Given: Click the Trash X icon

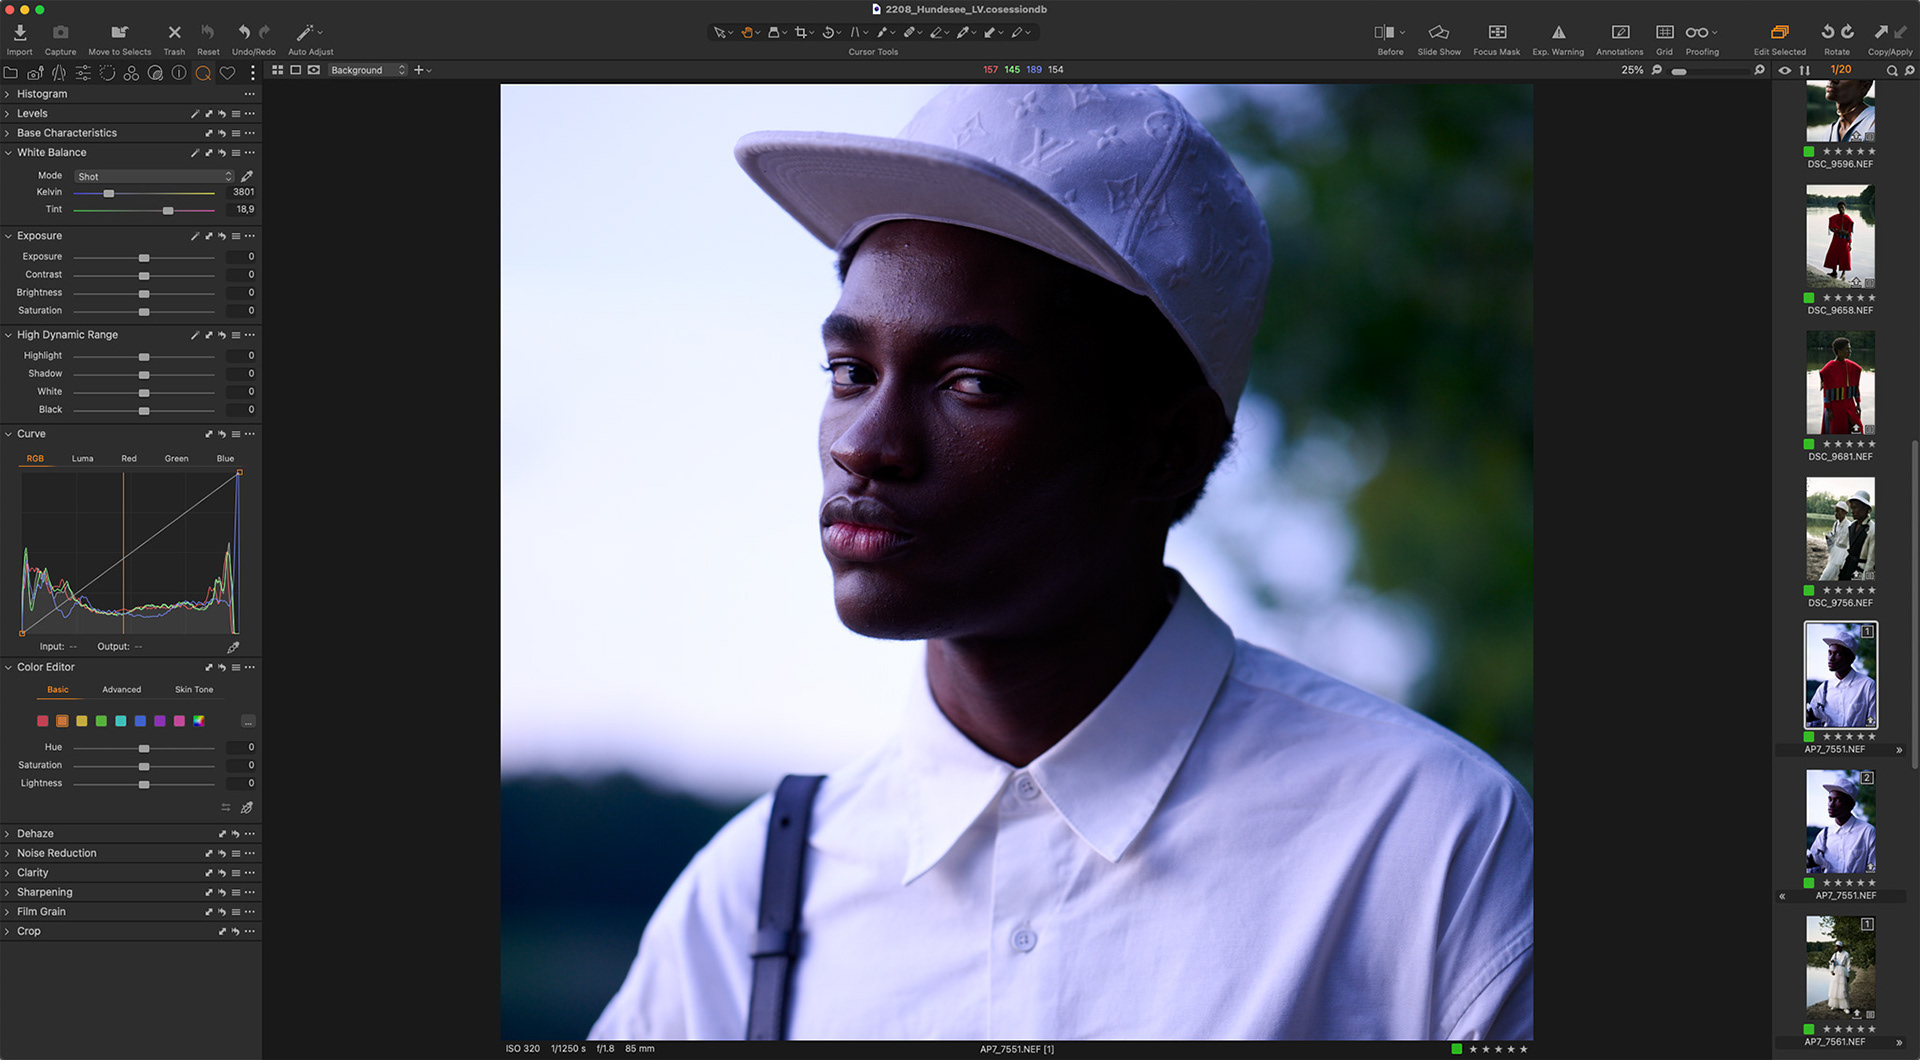Looking at the screenshot, I should (x=174, y=33).
